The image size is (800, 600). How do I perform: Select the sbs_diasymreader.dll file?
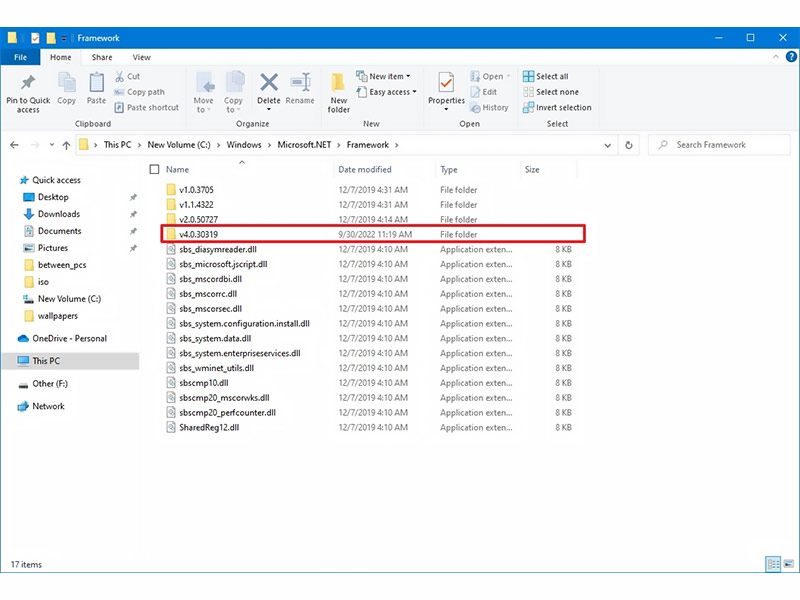coord(218,249)
